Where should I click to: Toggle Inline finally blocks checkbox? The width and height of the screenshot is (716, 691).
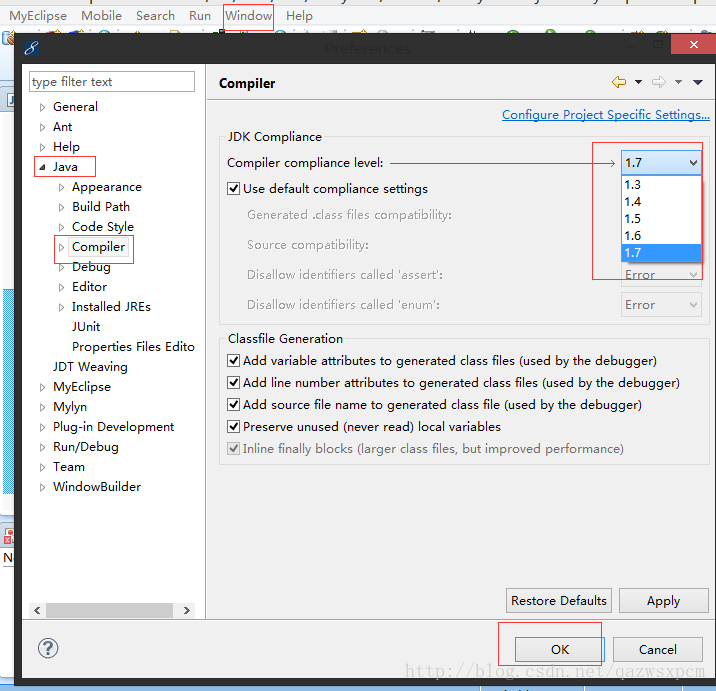coord(233,449)
